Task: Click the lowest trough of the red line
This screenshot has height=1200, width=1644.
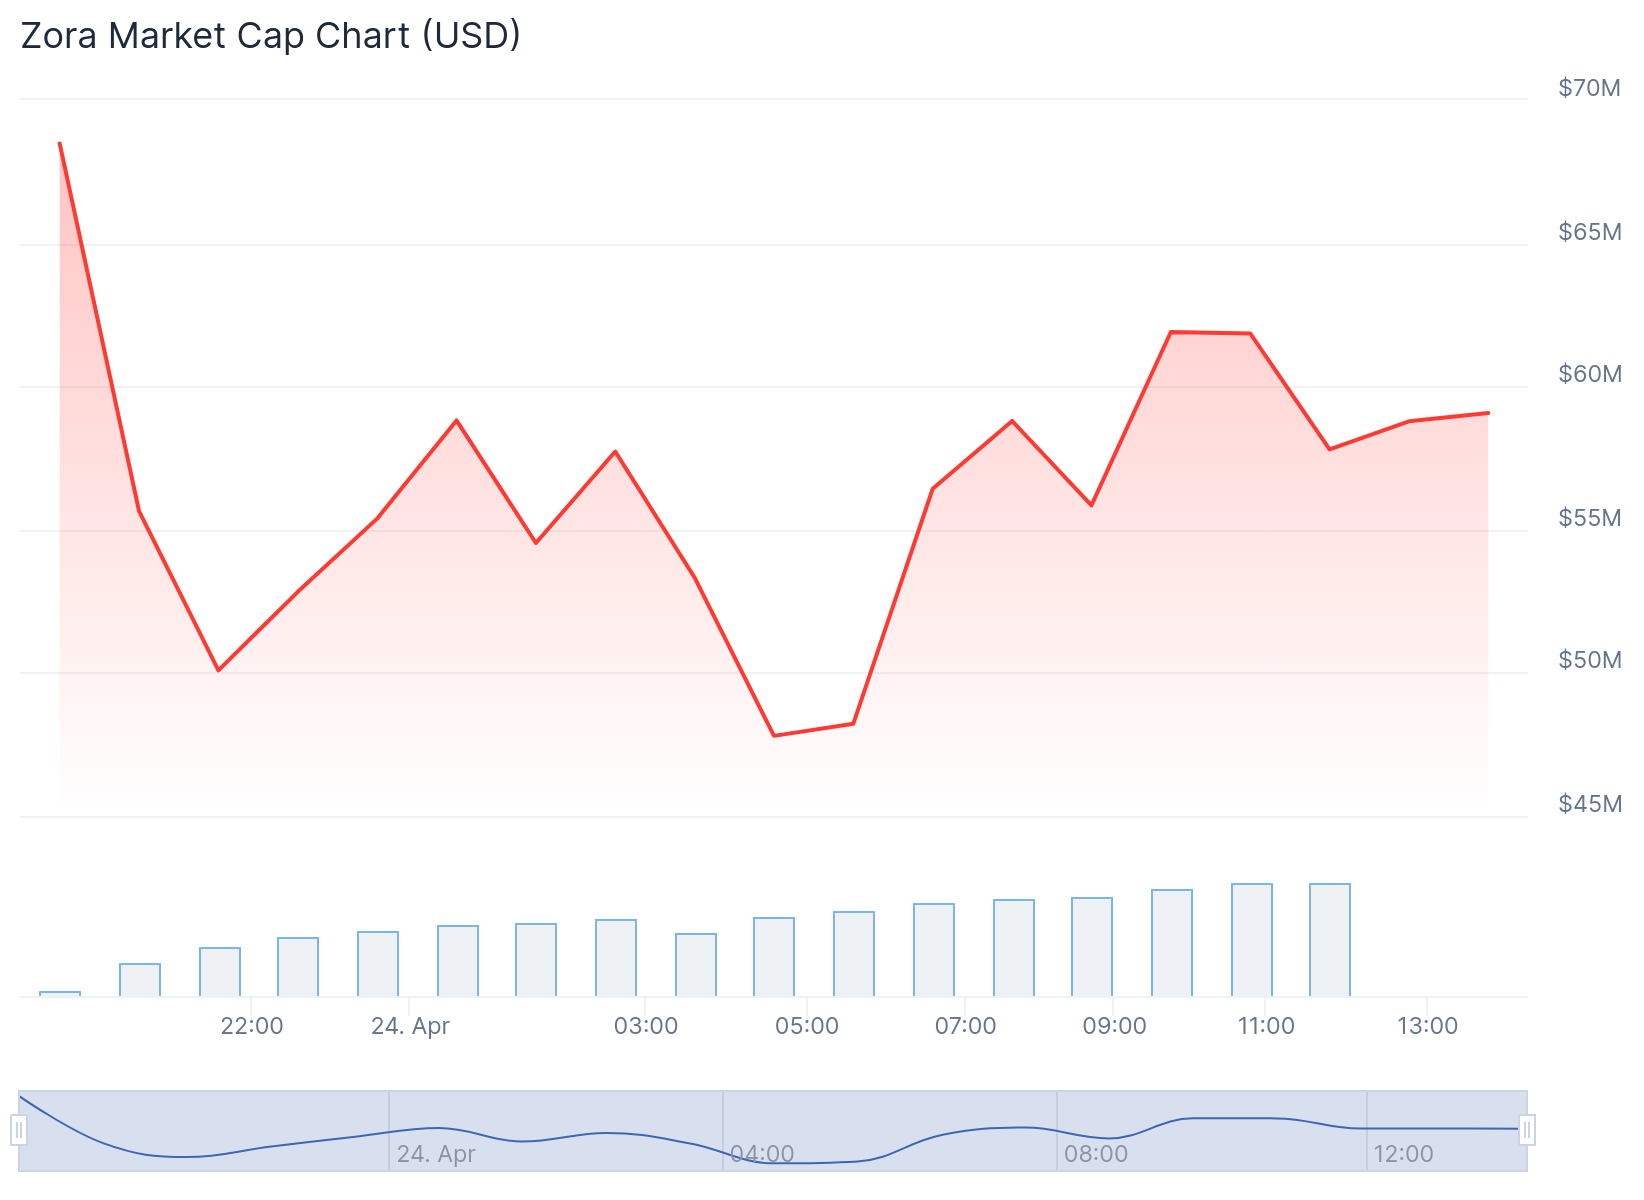Action: coord(774,735)
